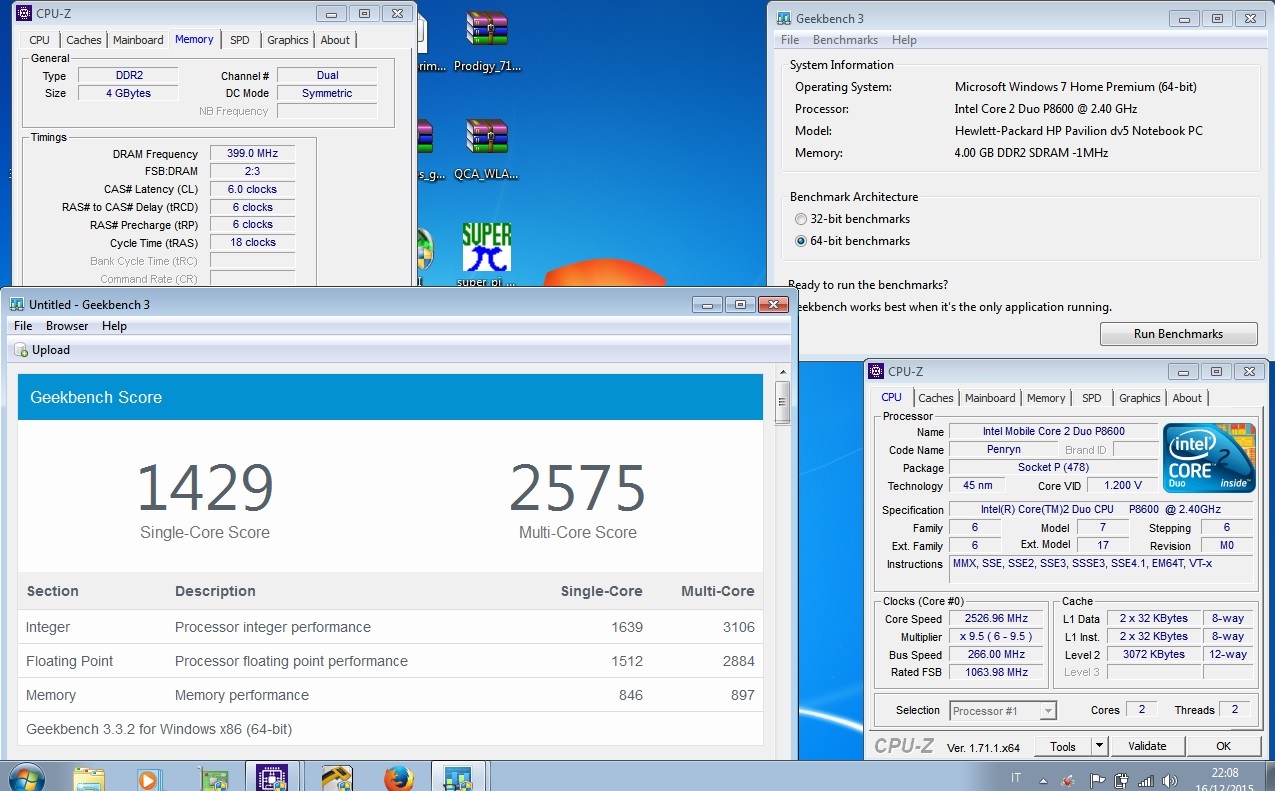This screenshot has width=1275, height=791.
Task: Open the Tools dropdown arrow in CPU-Z
Action: (x=1099, y=746)
